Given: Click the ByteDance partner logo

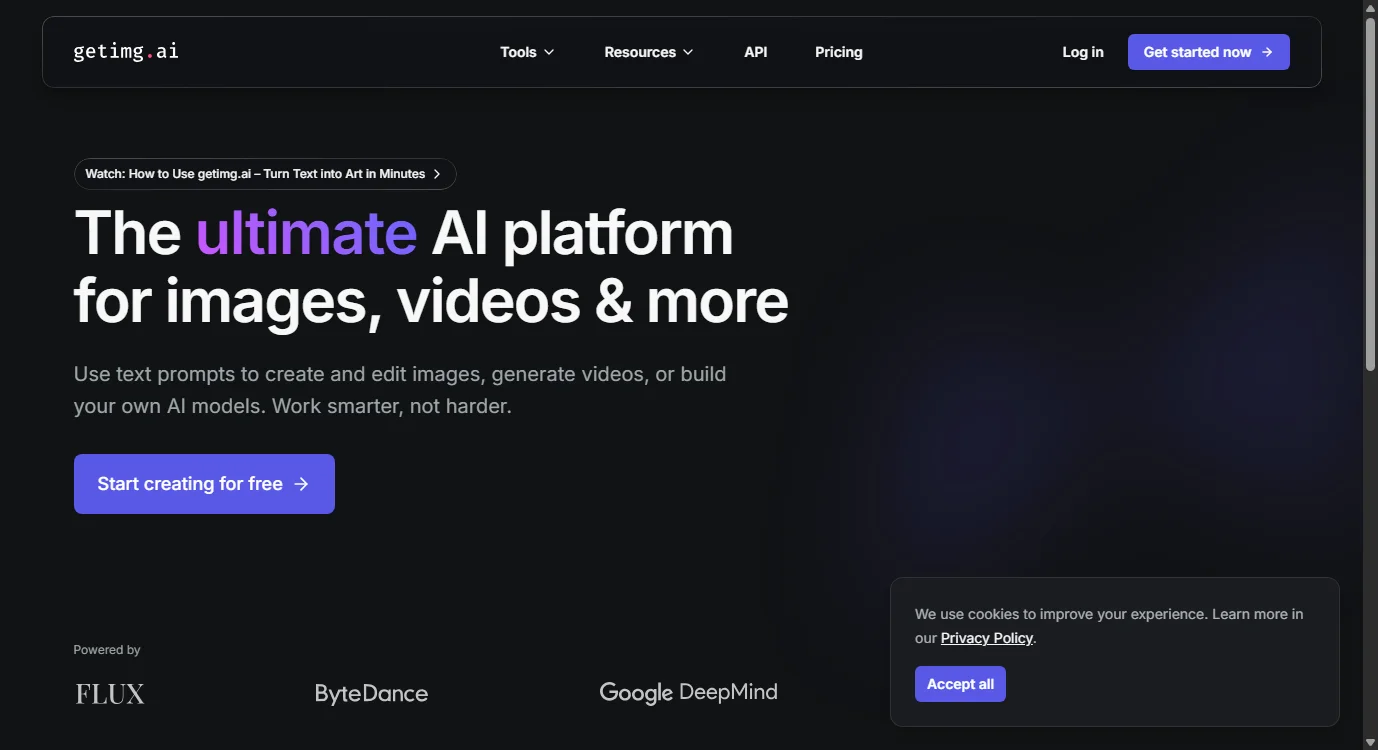Looking at the screenshot, I should pos(371,692).
